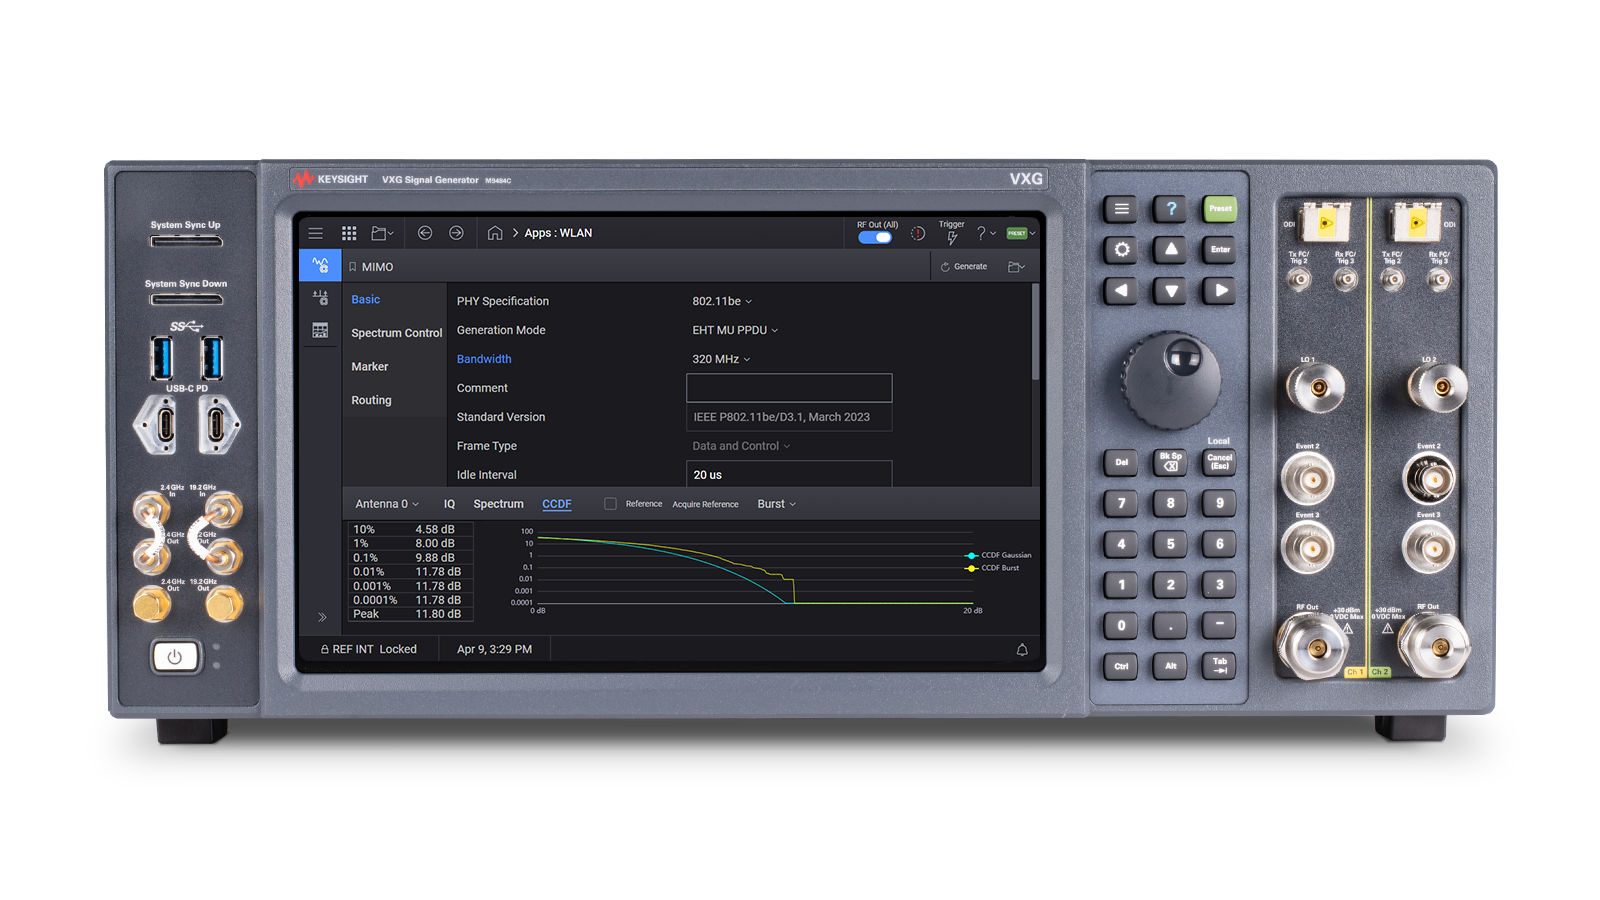This screenshot has width=1600, height=900.
Task: Navigate forward with the right arrow circle
Action: (x=456, y=233)
